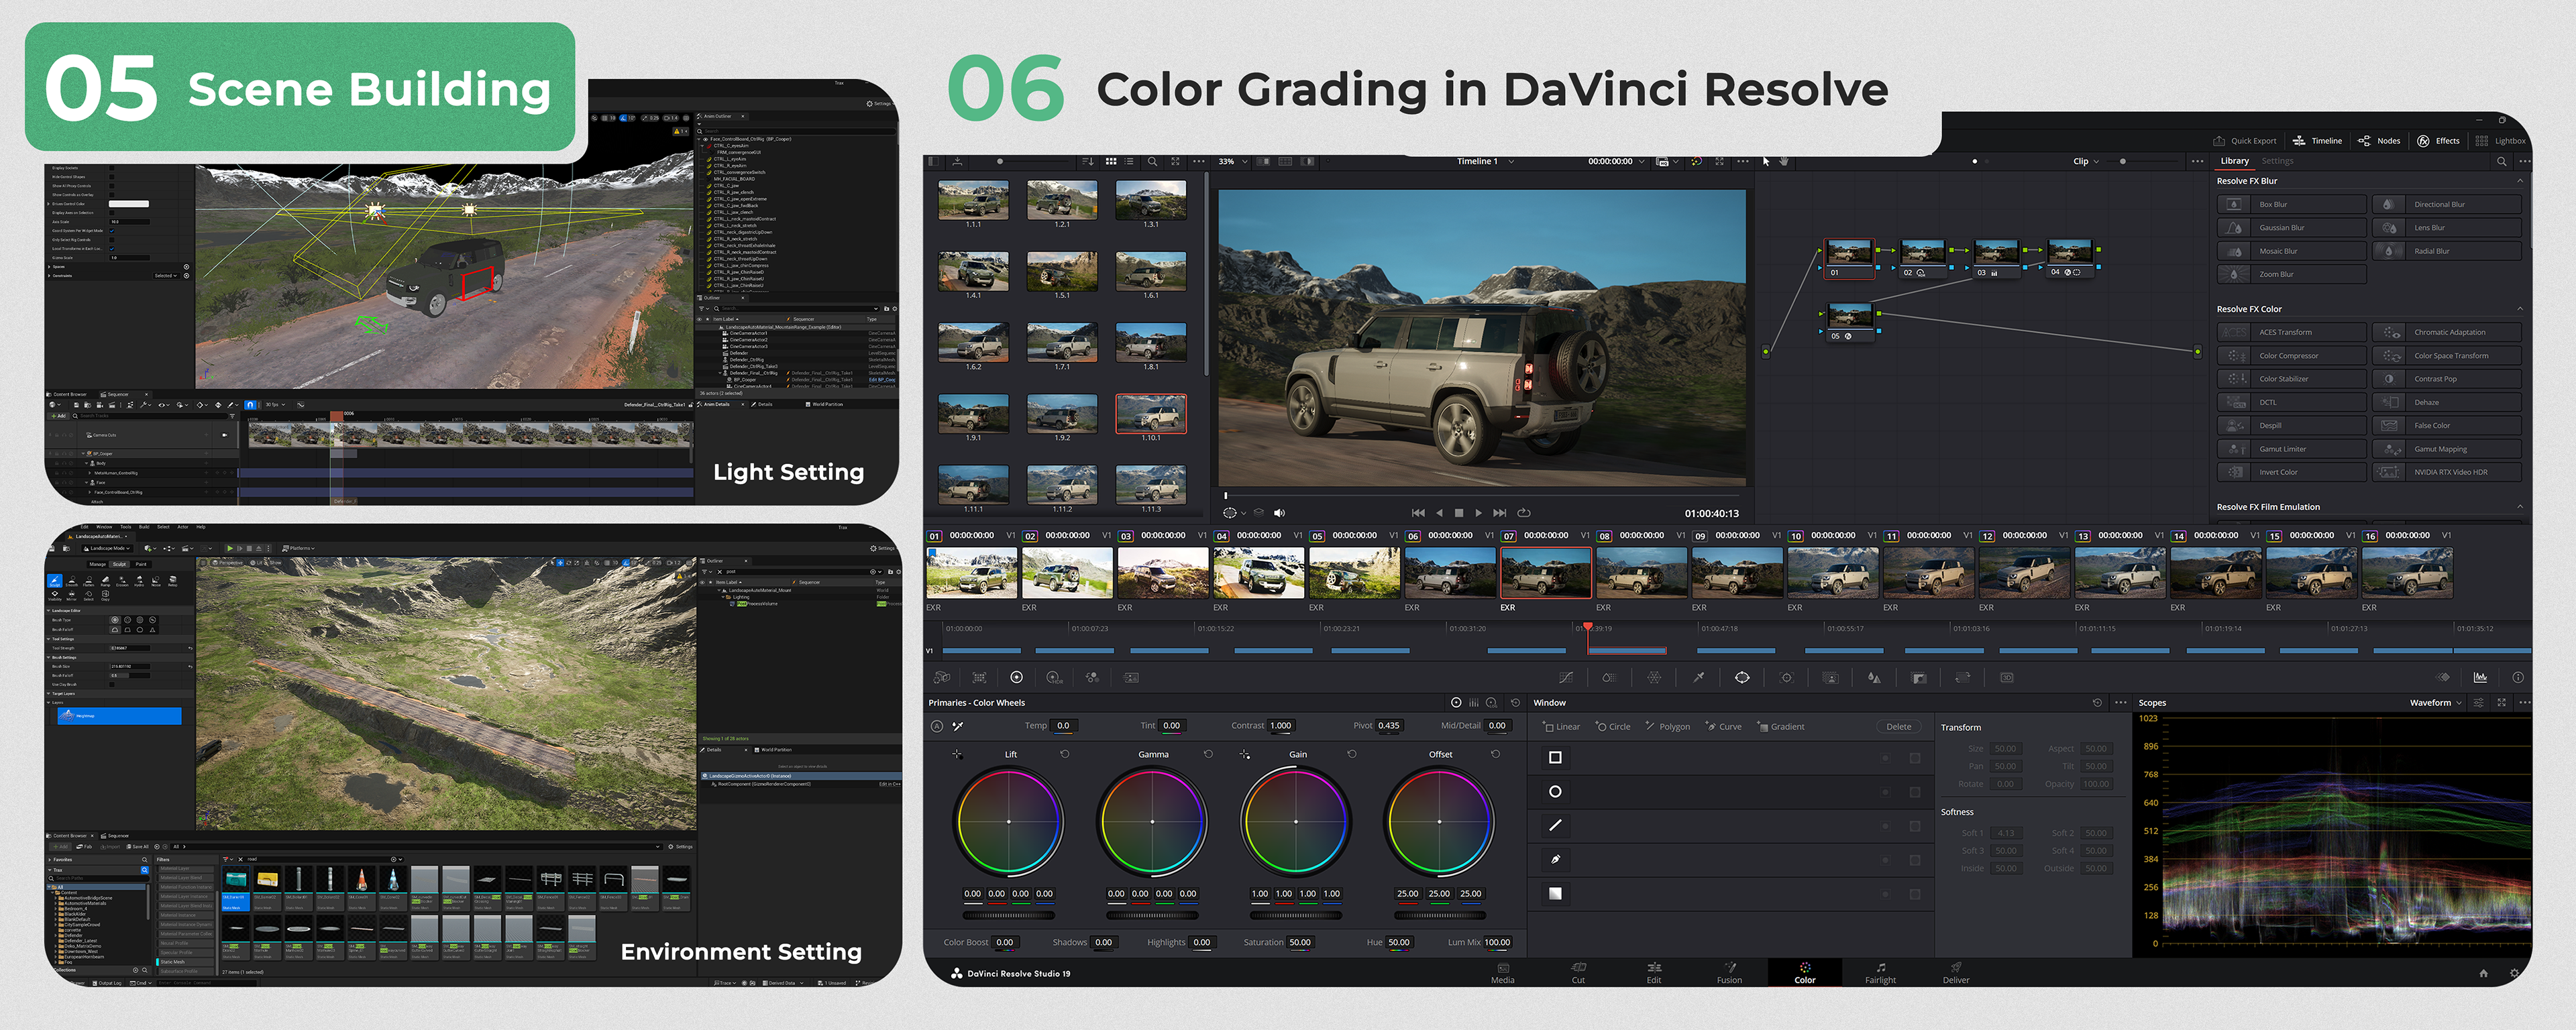Open the Blur palette icon
The image size is (2576, 1030).
[1874, 678]
